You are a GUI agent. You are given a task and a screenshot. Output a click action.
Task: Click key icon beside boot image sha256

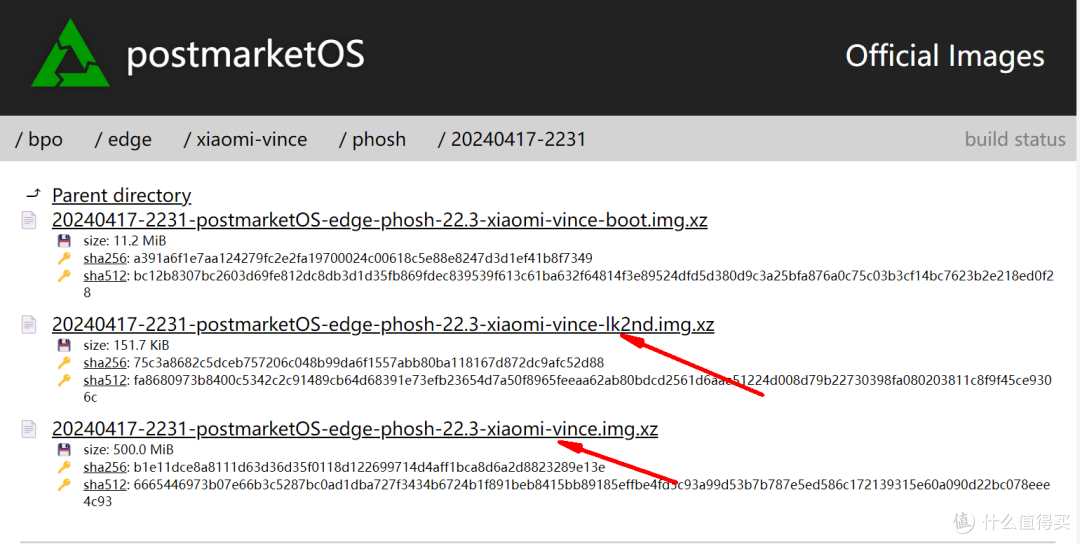[64, 258]
